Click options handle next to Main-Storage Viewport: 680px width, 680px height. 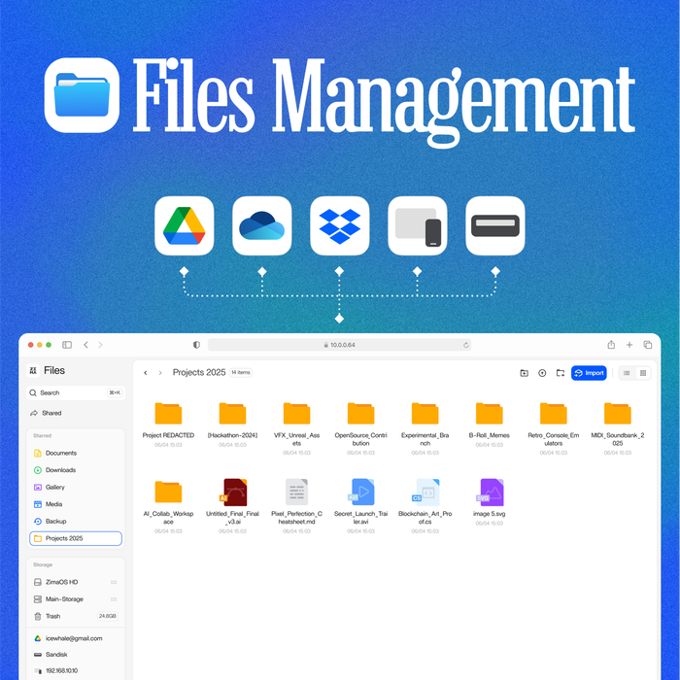(114, 599)
